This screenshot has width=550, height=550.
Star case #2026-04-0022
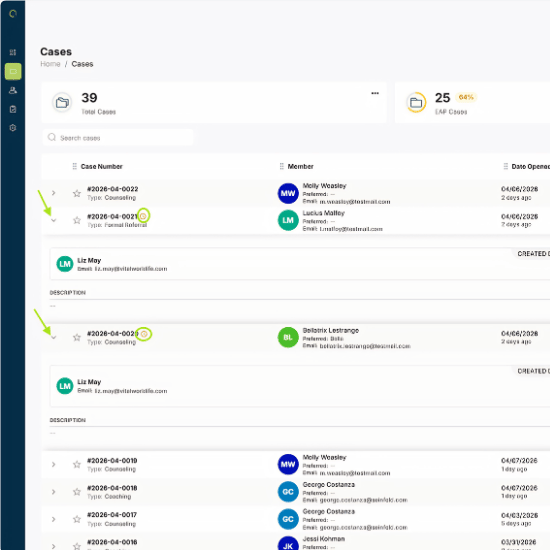(77, 193)
